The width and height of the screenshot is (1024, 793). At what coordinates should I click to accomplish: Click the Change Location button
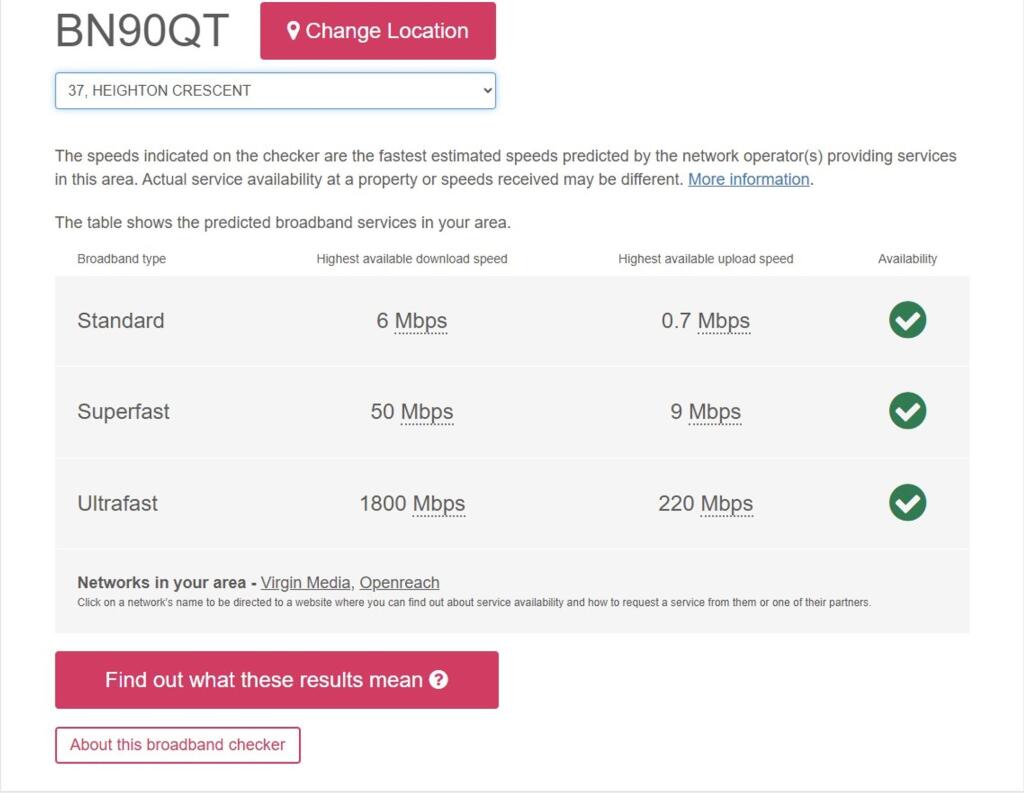(x=378, y=31)
